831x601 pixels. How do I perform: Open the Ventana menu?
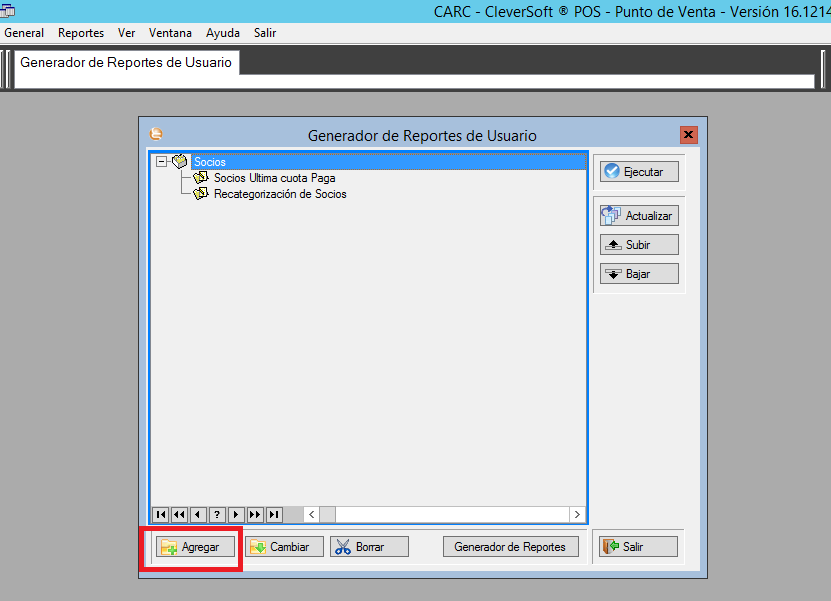[170, 33]
